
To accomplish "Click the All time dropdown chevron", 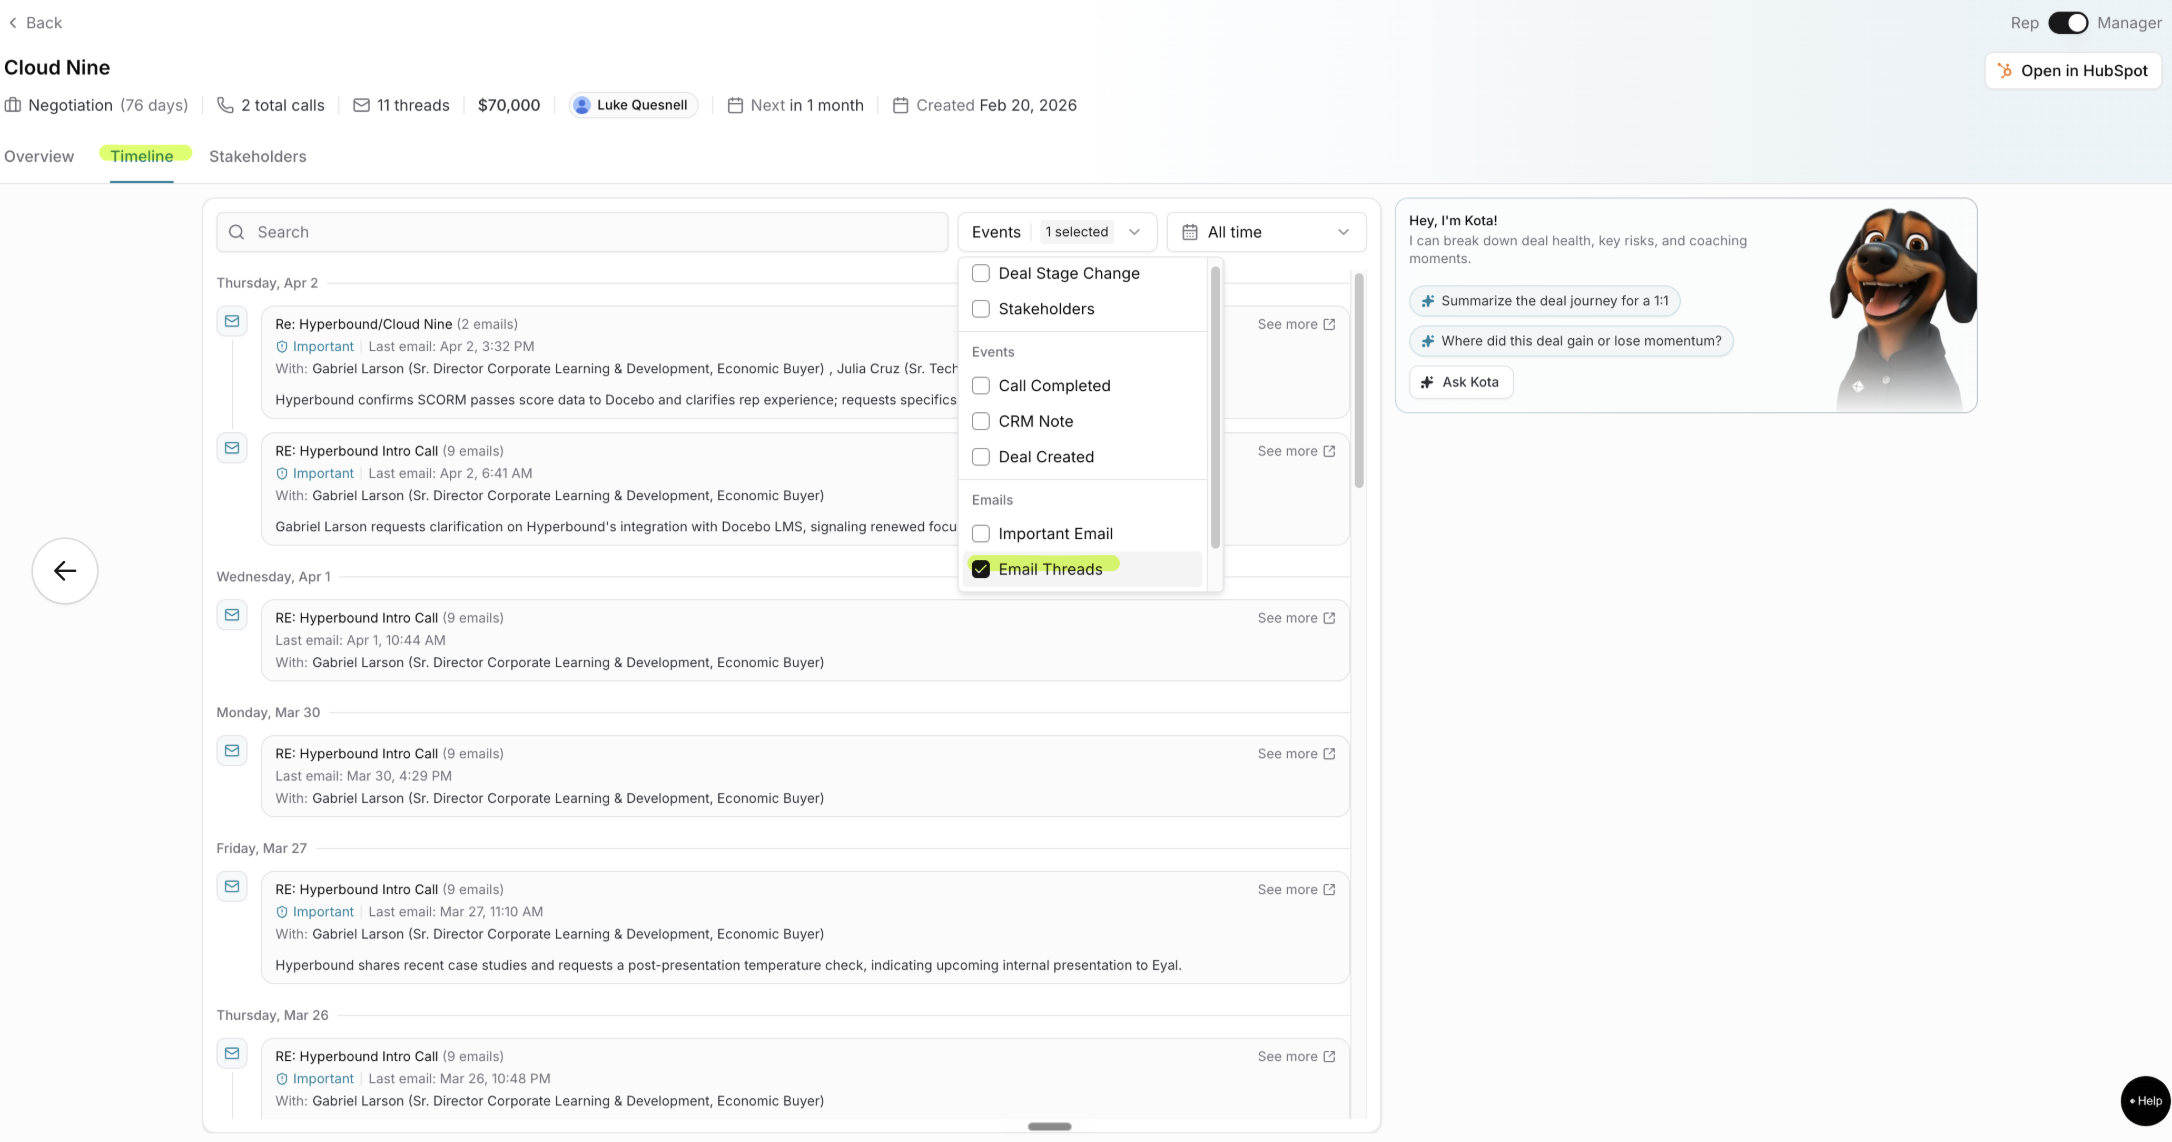I will coord(1343,232).
